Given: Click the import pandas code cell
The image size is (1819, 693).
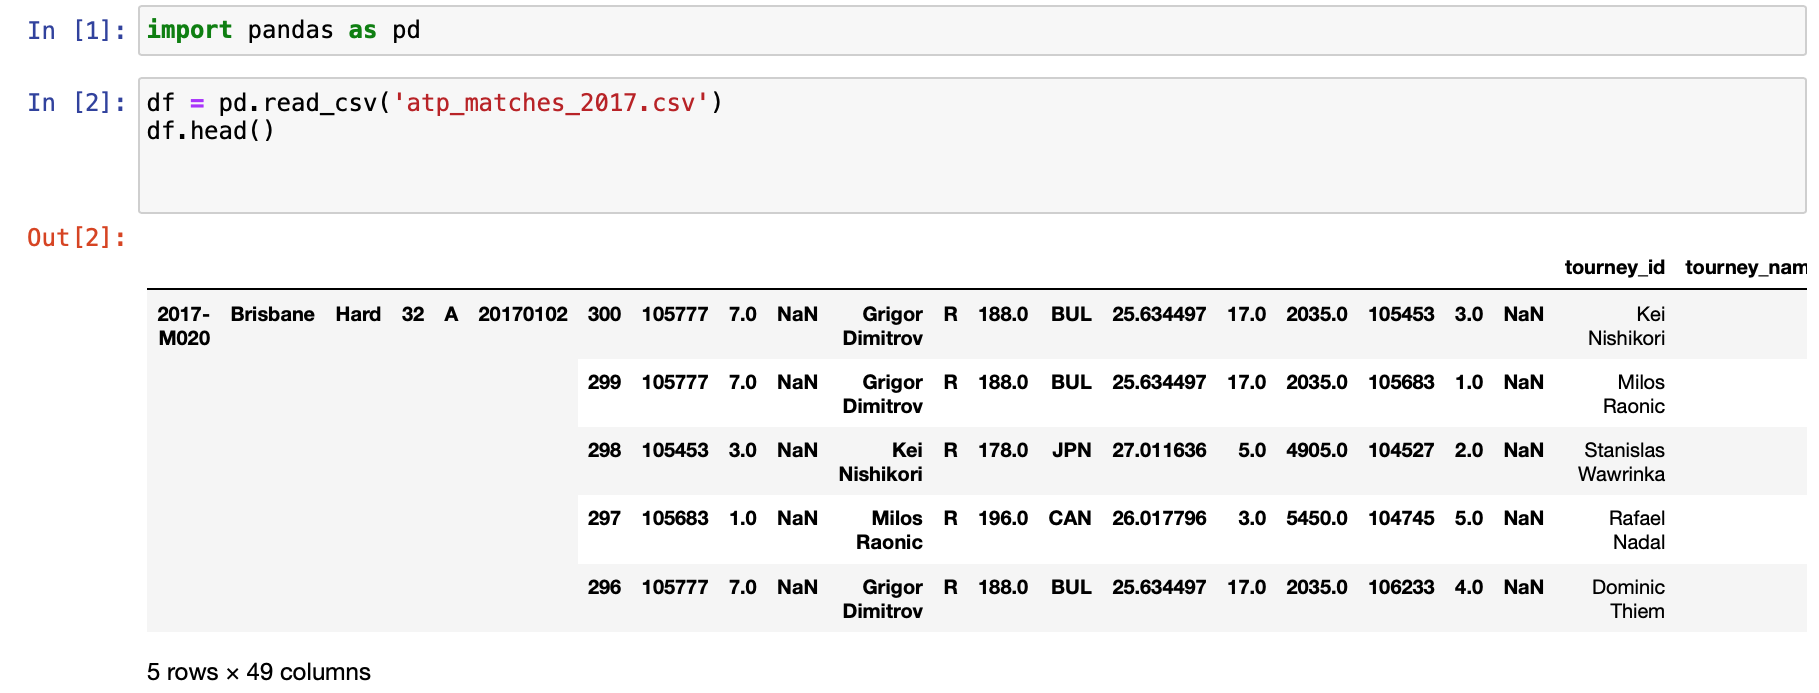Looking at the screenshot, I should click(x=971, y=30).
